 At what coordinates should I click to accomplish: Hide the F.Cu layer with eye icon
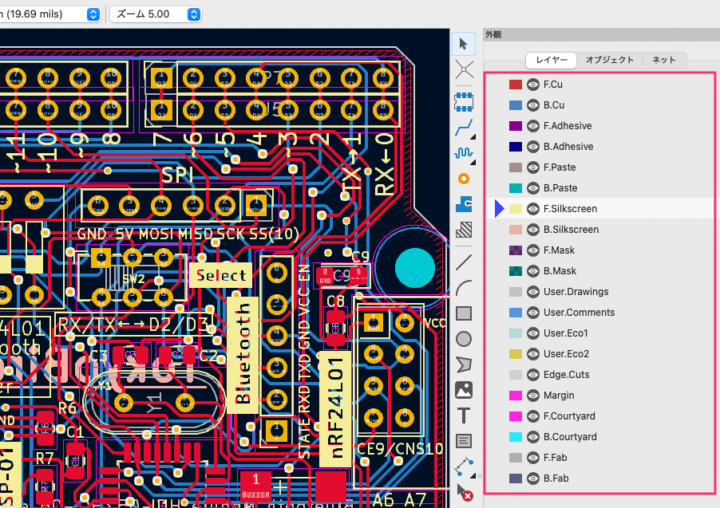[533, 85]
